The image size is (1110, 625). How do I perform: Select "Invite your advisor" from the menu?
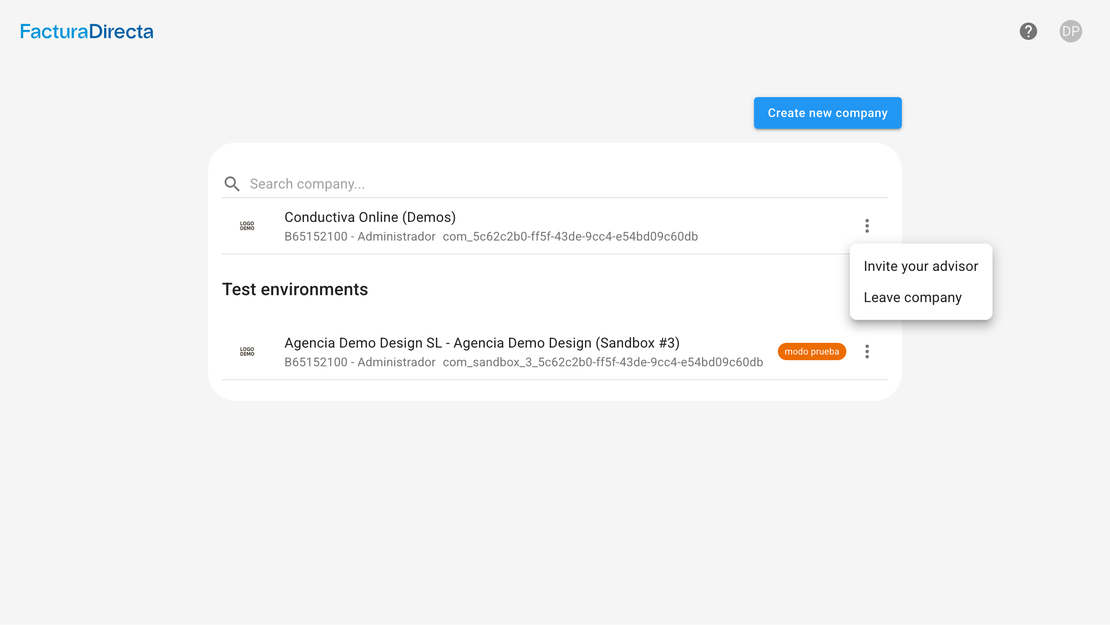point(920,266)
